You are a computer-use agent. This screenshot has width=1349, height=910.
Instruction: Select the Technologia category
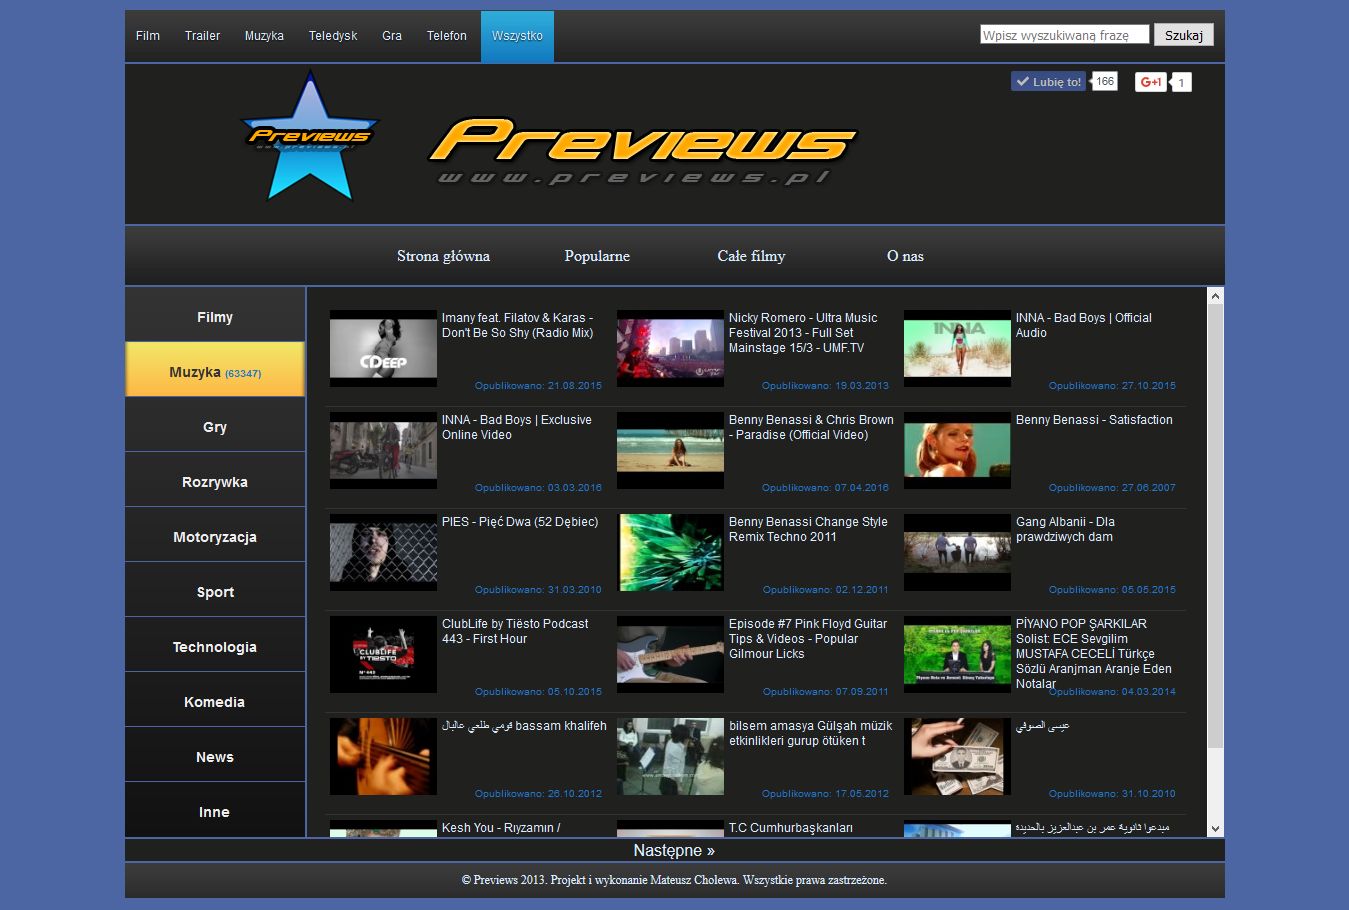(215, 647)
